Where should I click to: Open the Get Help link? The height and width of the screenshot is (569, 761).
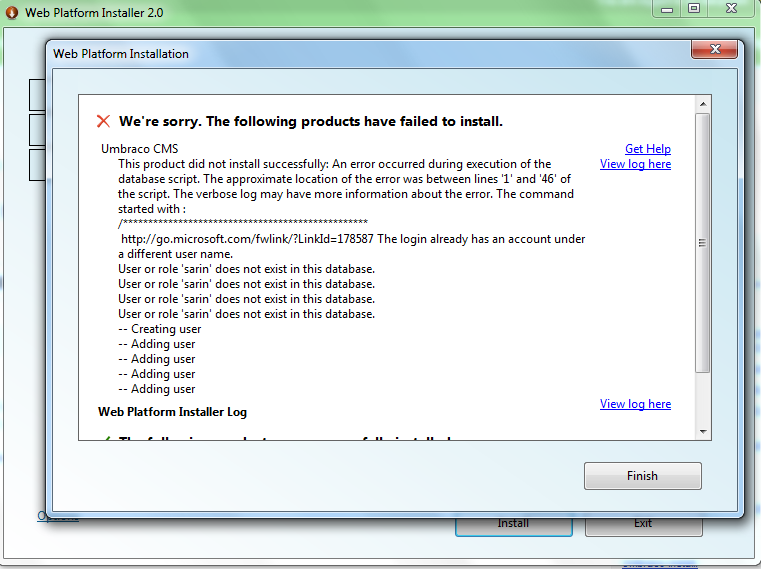[x=647, y=149]
